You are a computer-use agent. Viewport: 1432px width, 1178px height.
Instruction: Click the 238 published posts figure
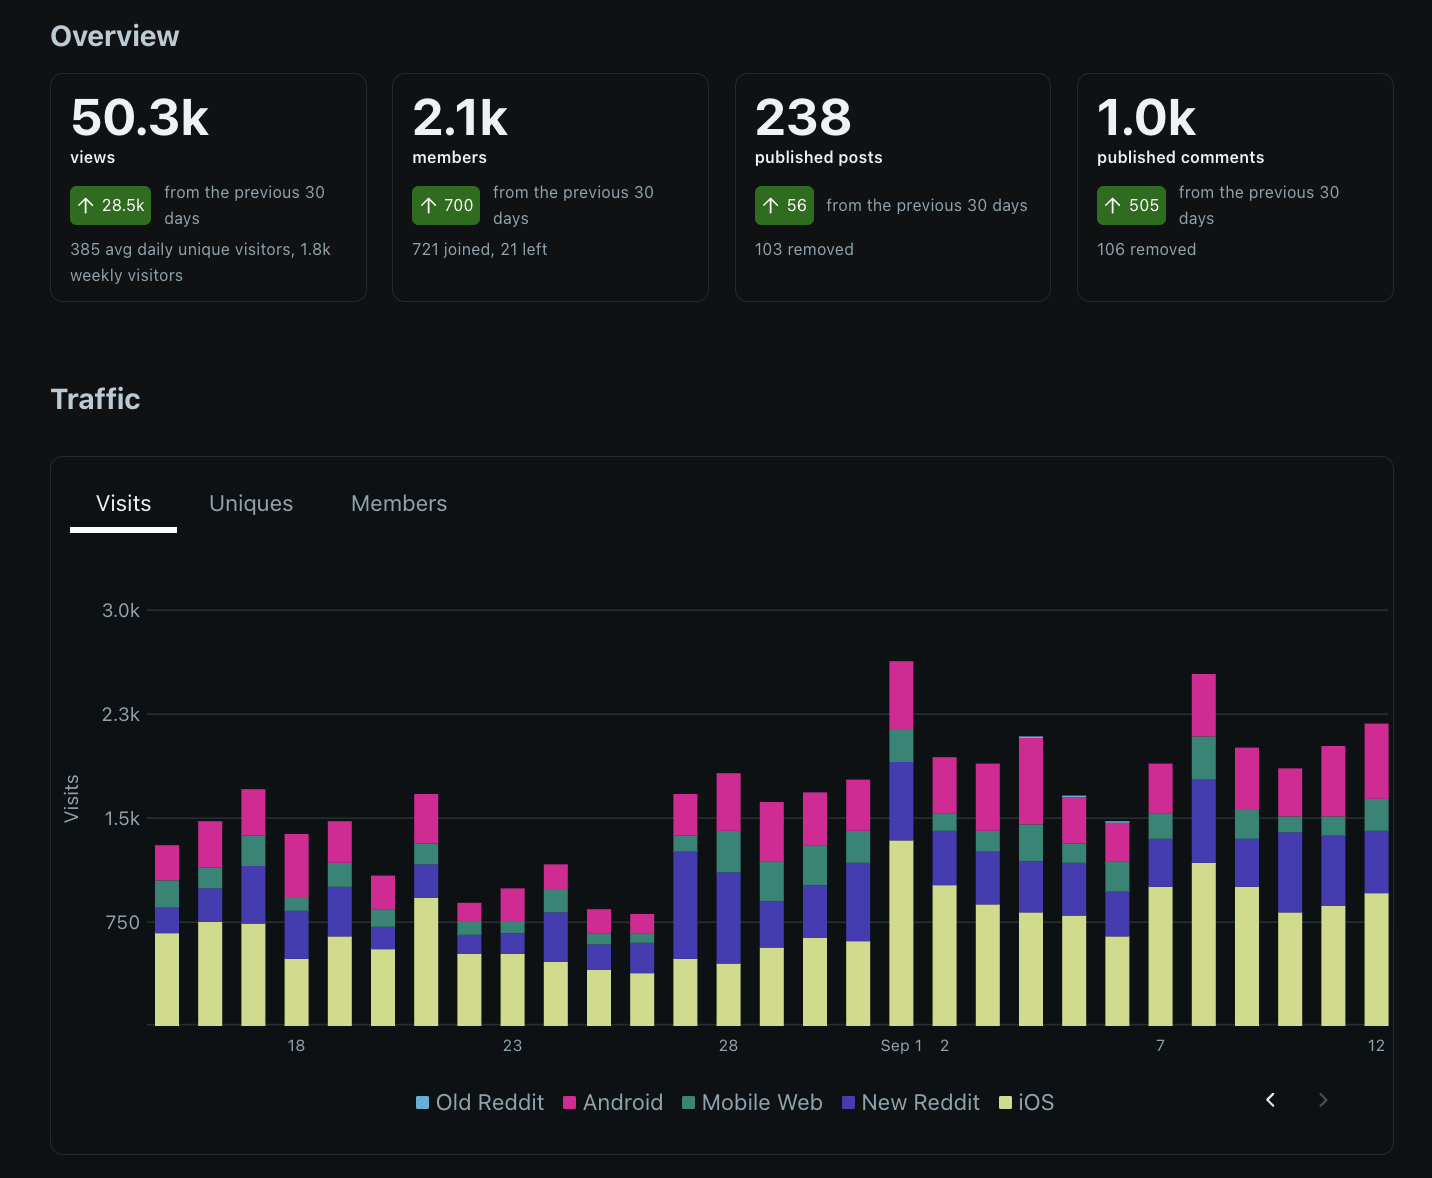[x=803, y=118]
